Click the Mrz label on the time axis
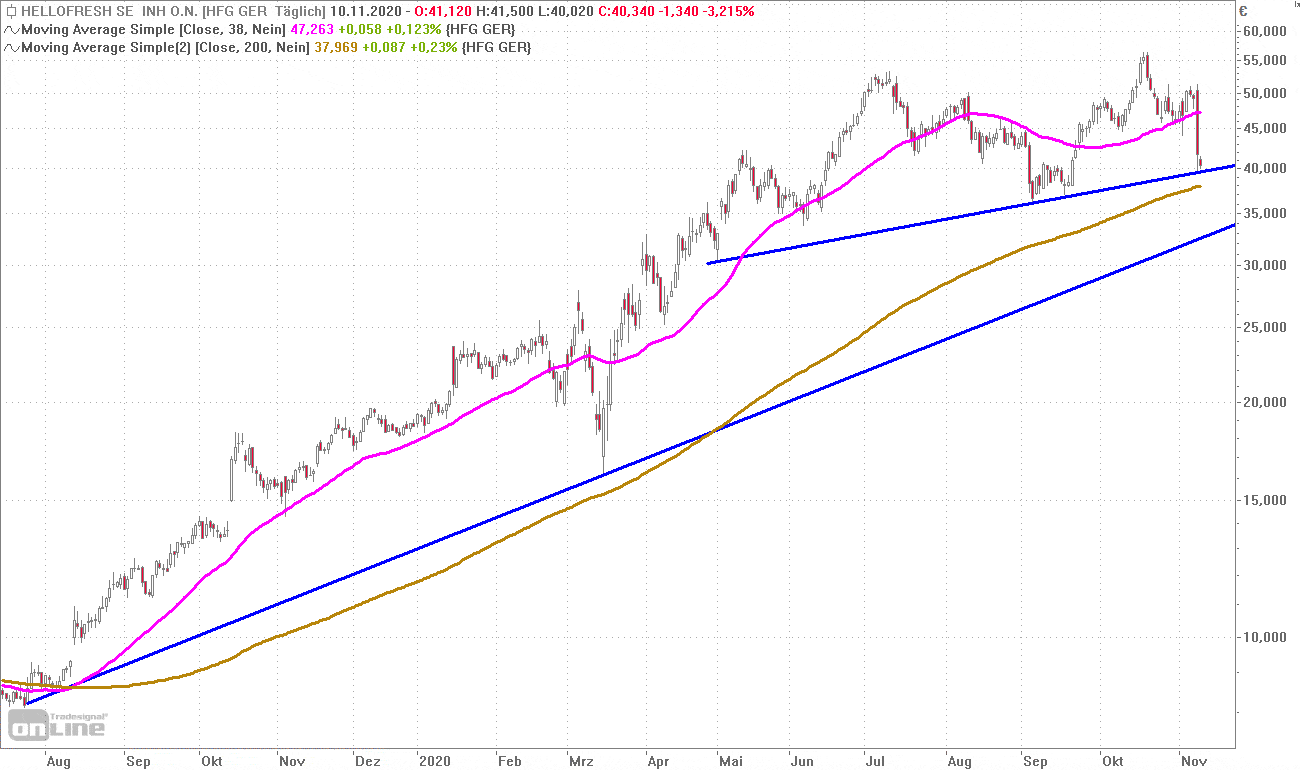The image size is (1300, 770). (x=581, y=761)
